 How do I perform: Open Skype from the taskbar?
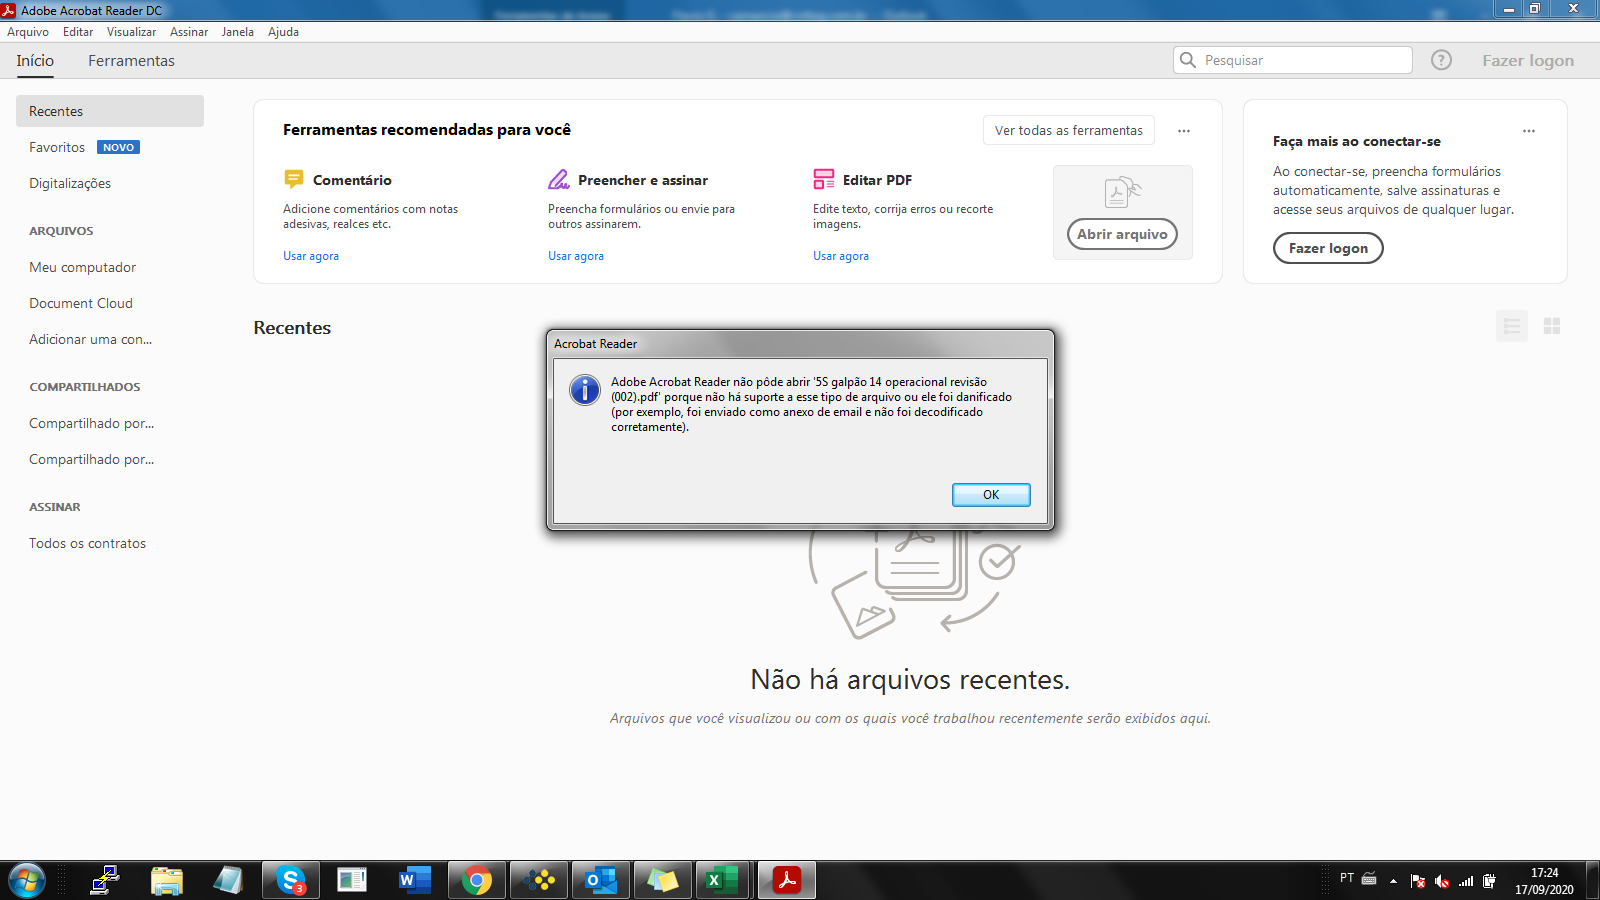coord(291,881)
